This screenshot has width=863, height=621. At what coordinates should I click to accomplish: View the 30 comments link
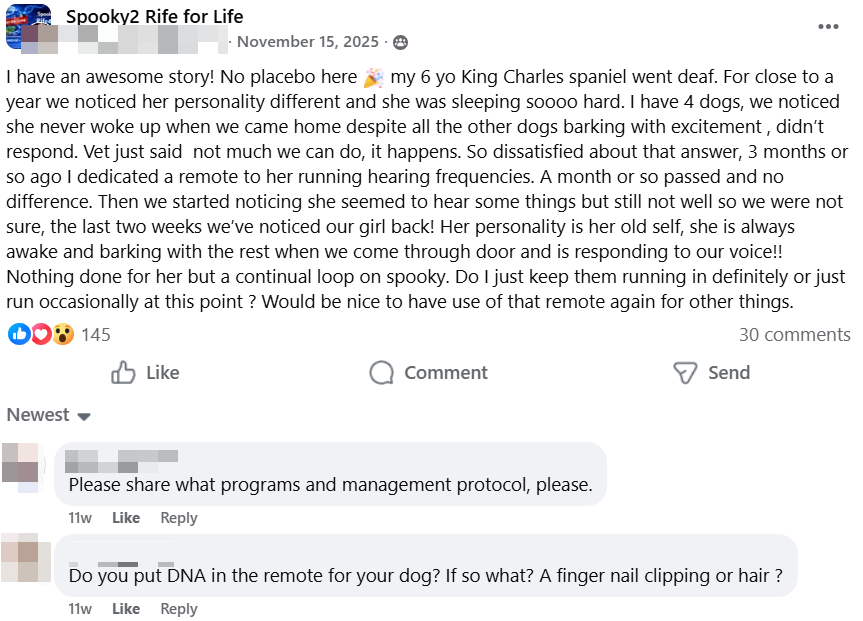click(x=794, y=335)
